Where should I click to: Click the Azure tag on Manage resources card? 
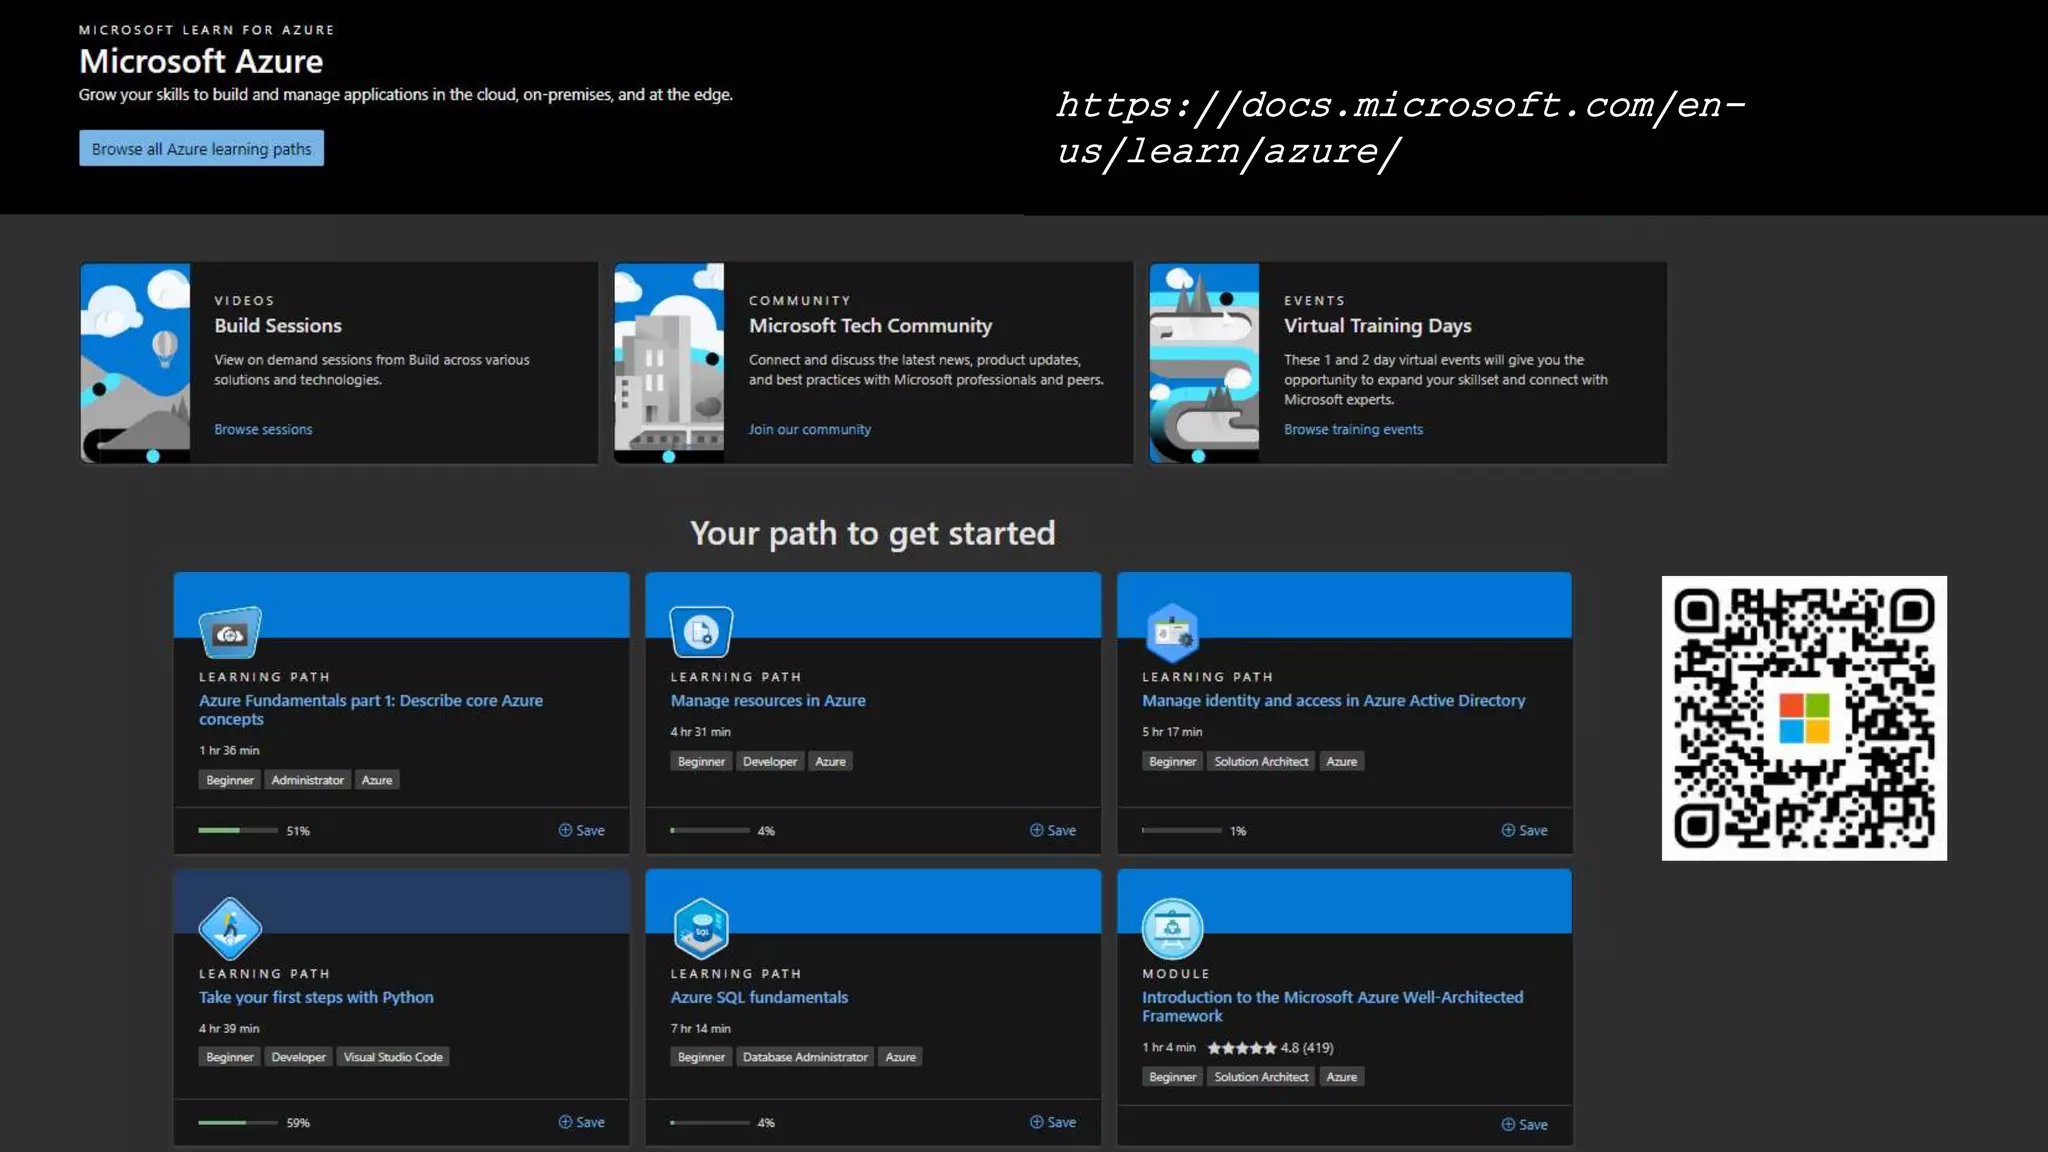(x=830, y=761)
